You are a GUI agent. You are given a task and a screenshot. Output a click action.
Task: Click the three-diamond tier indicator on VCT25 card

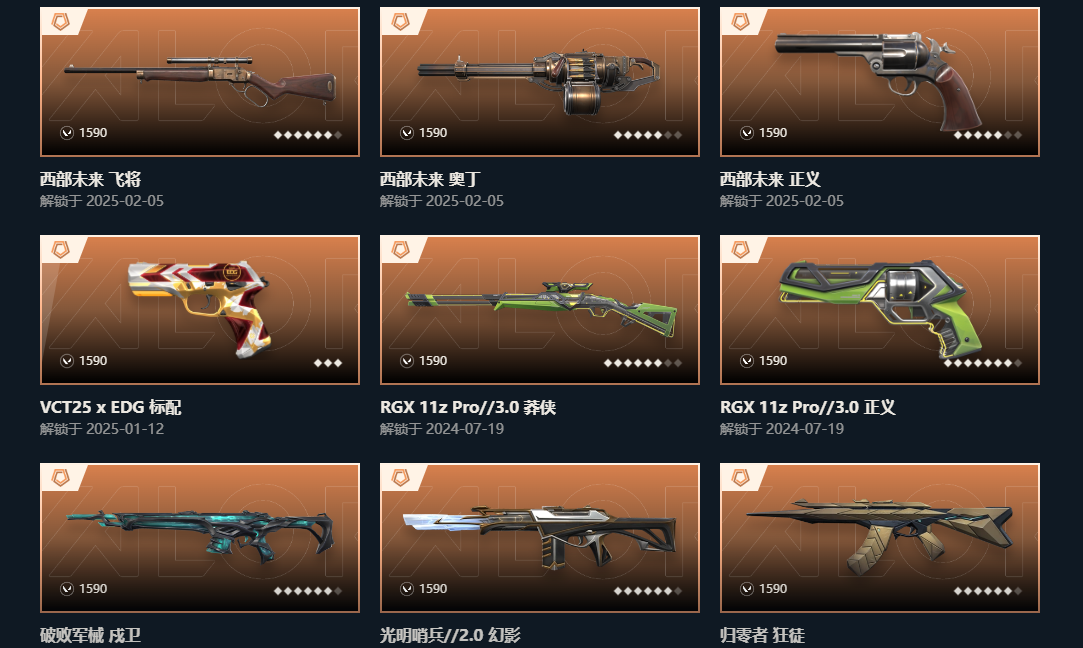pos(328,363)
